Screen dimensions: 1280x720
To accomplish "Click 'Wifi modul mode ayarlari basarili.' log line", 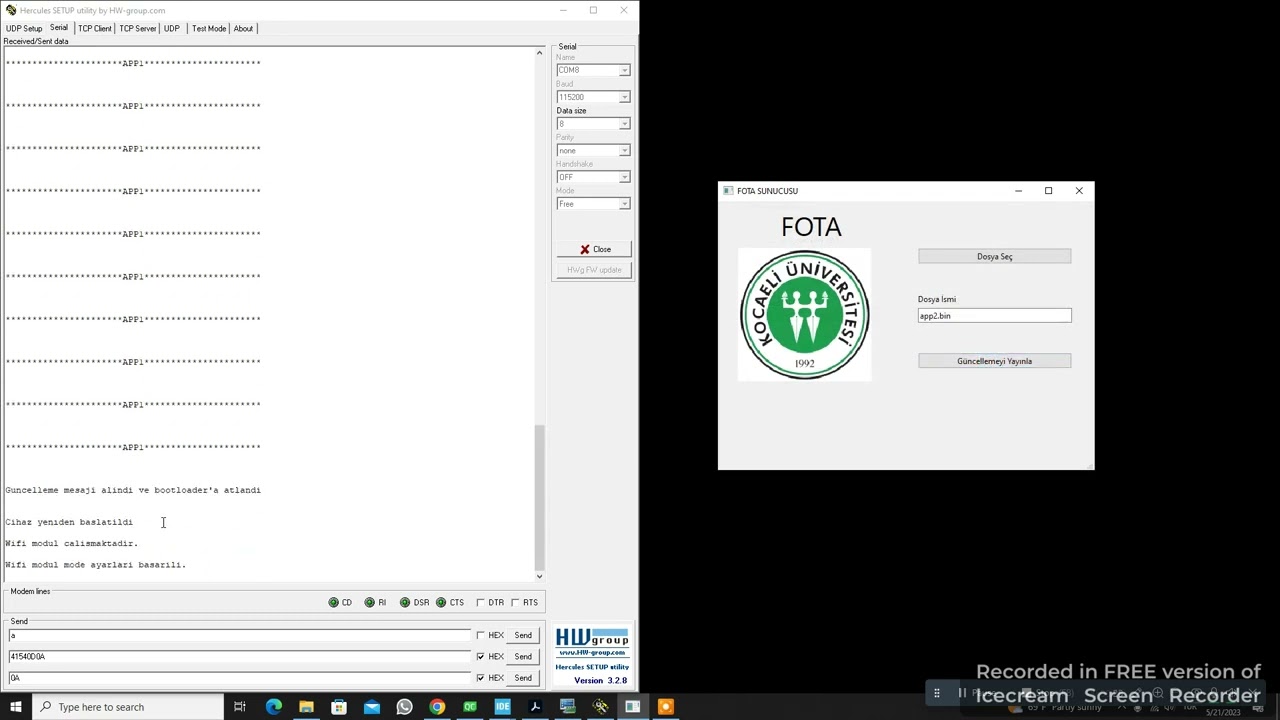I will point(95,565).
